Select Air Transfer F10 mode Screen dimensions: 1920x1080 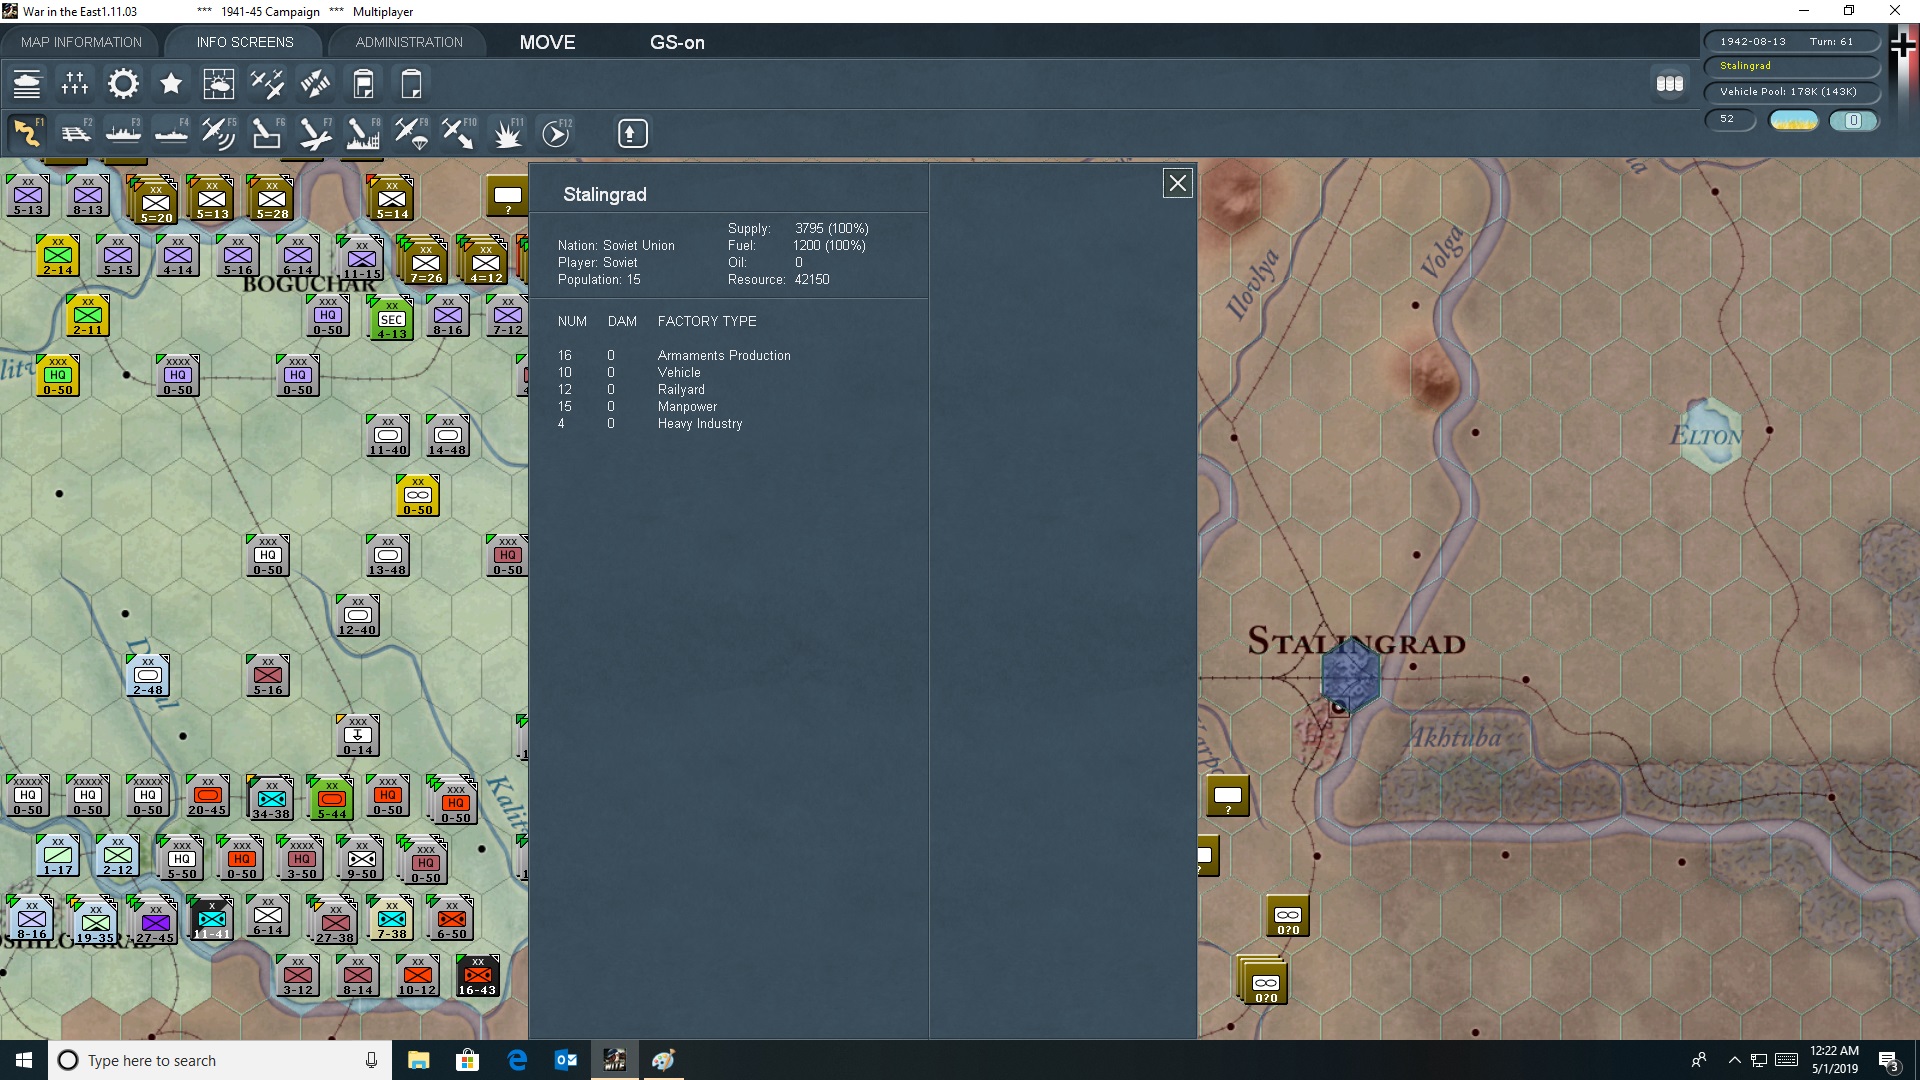coord(459,133)
